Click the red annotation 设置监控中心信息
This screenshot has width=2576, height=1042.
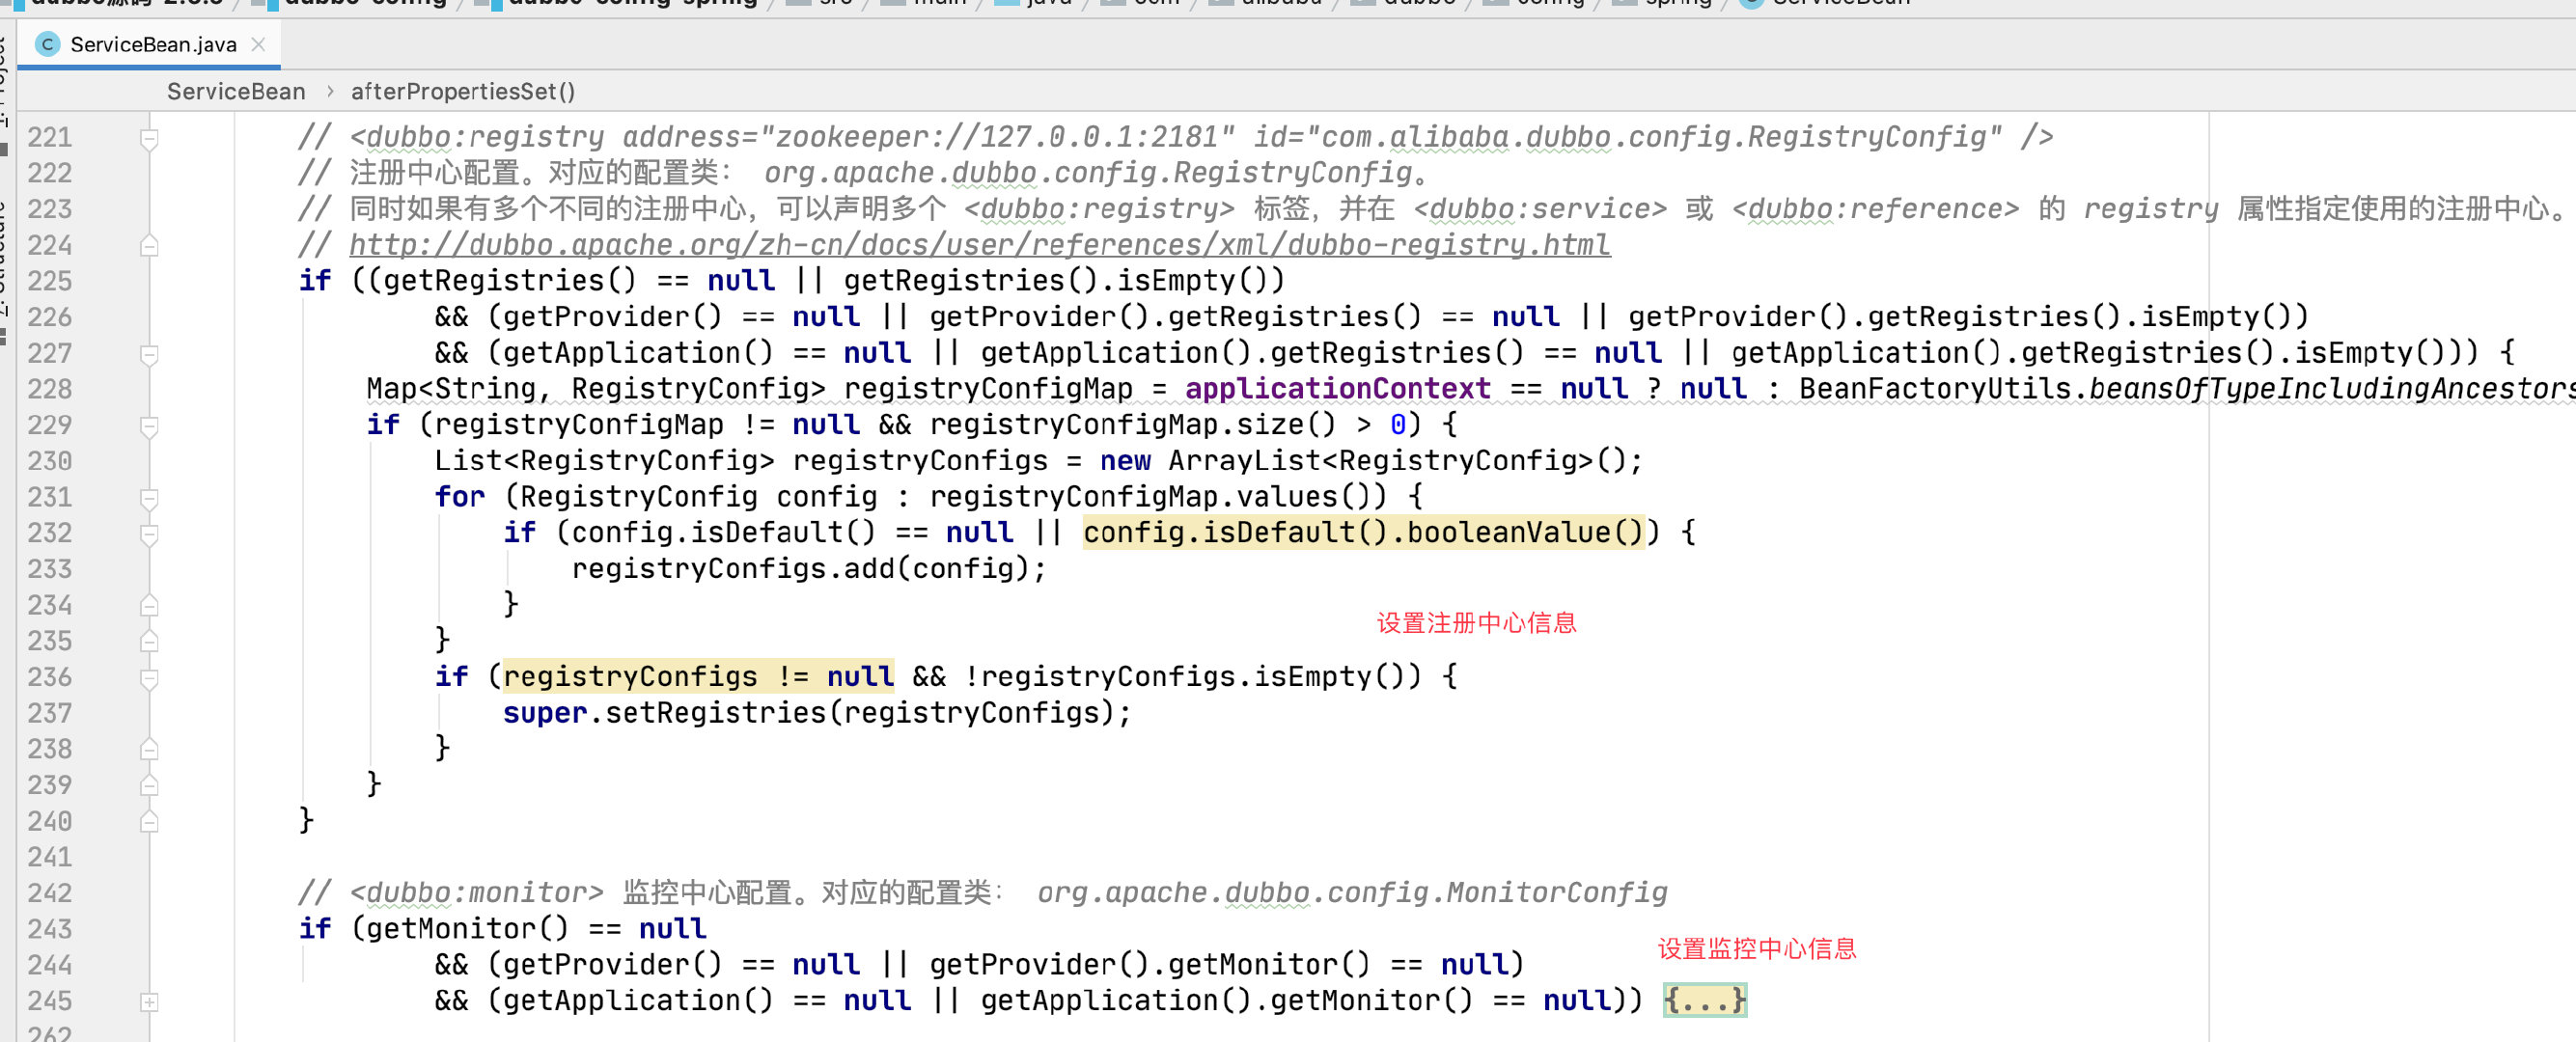point(1757,949)
